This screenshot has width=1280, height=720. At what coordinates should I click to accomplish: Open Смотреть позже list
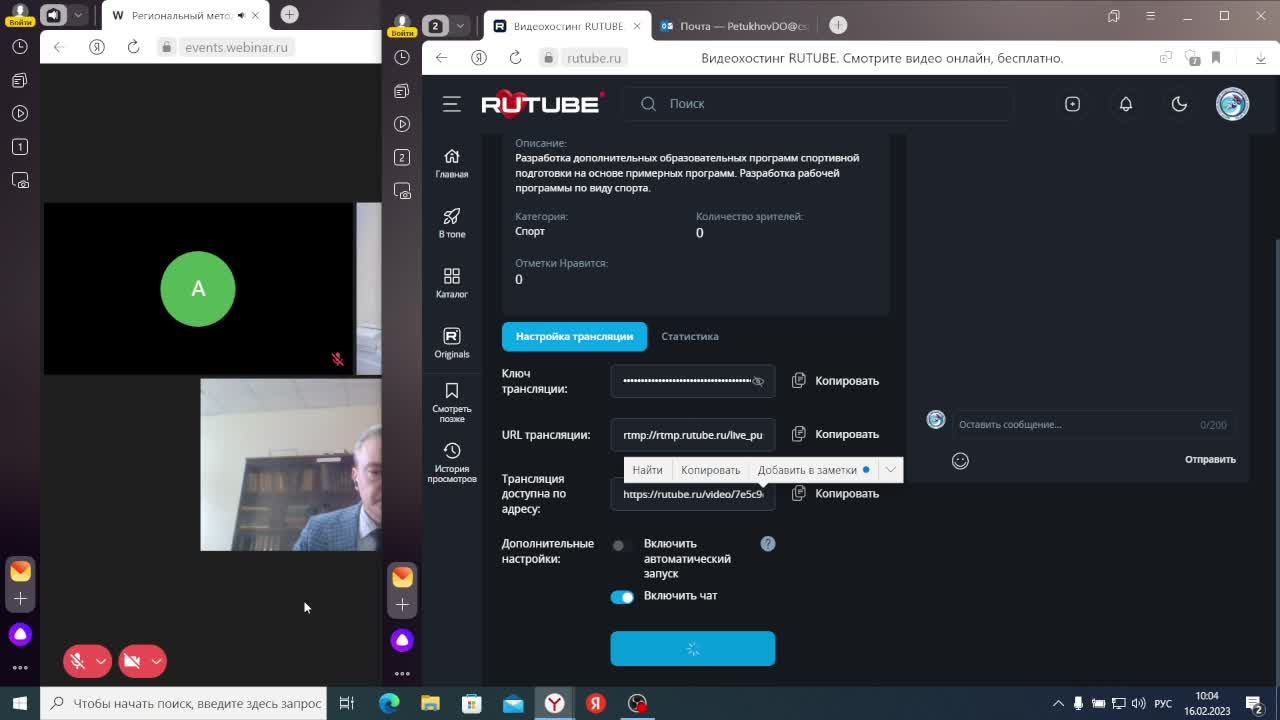(452, 402)
